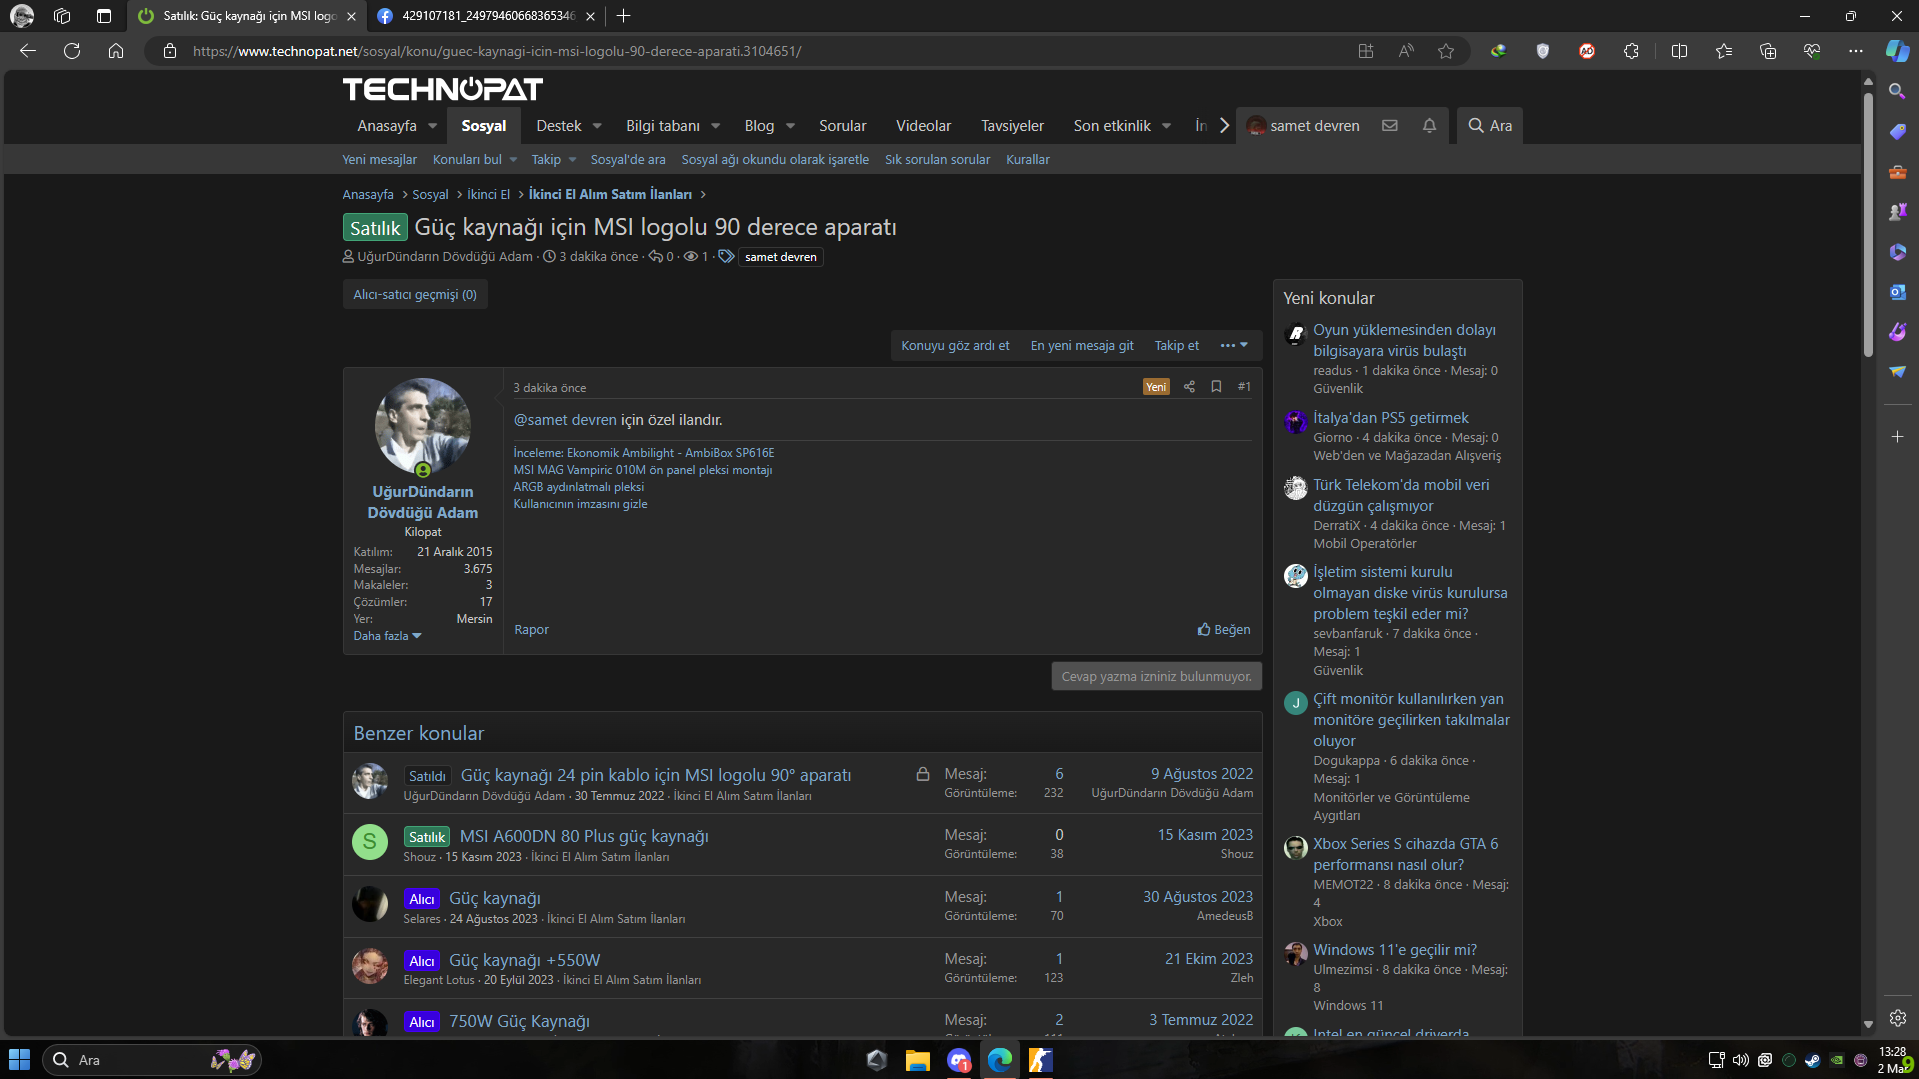The width and height of the screenshot is (1919, 1079).
Task: Open the Sosyal navigation tab
Action: click(x=484, y=126)
